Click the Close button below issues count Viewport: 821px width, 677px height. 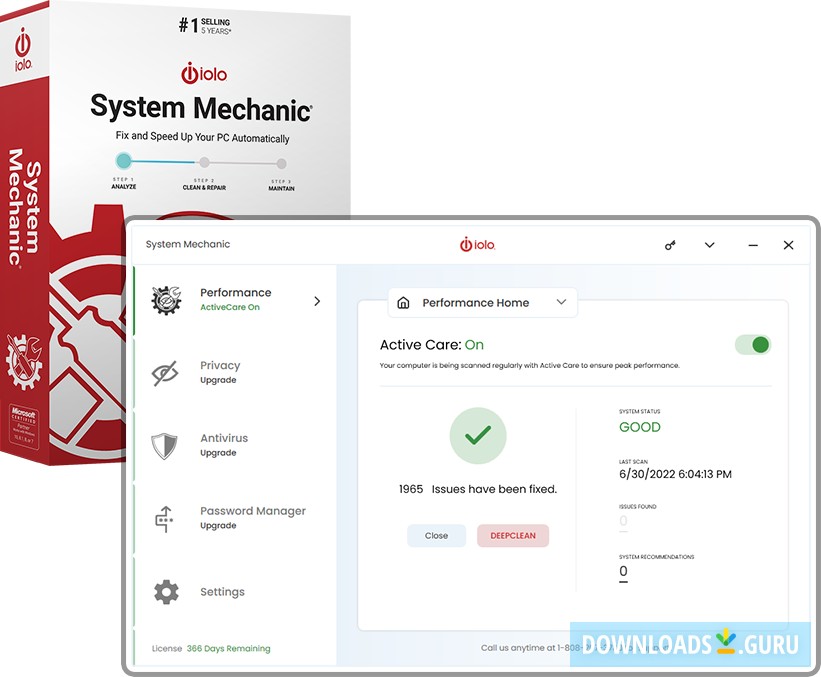436,535
